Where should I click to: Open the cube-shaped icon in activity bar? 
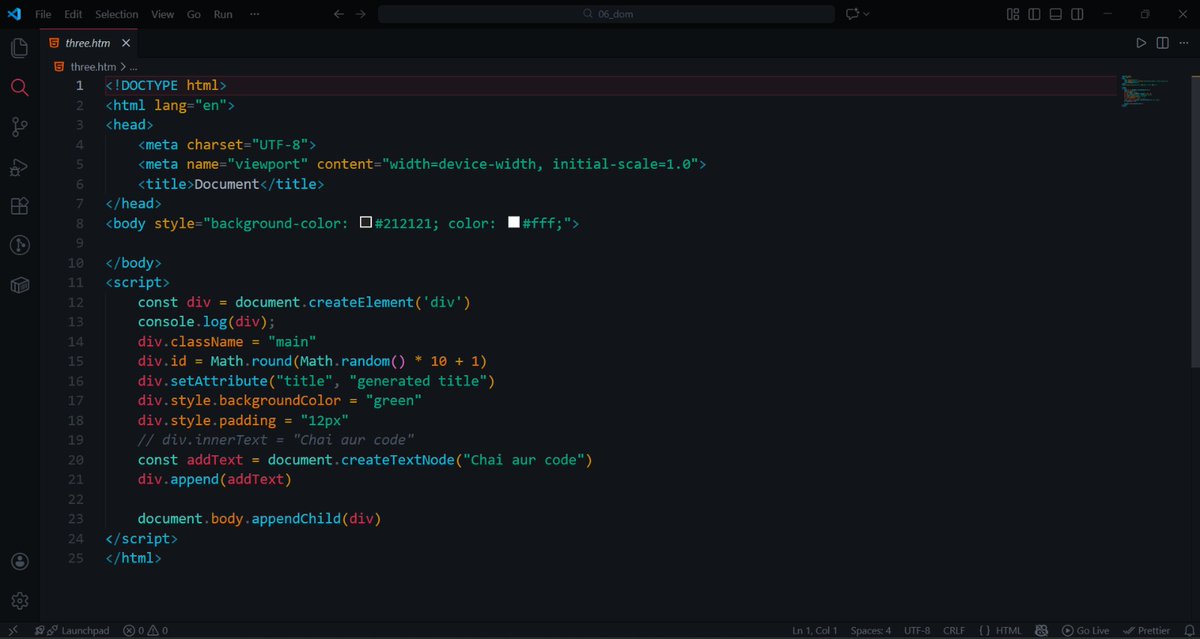pyautogui.click(x=19, y=285)
